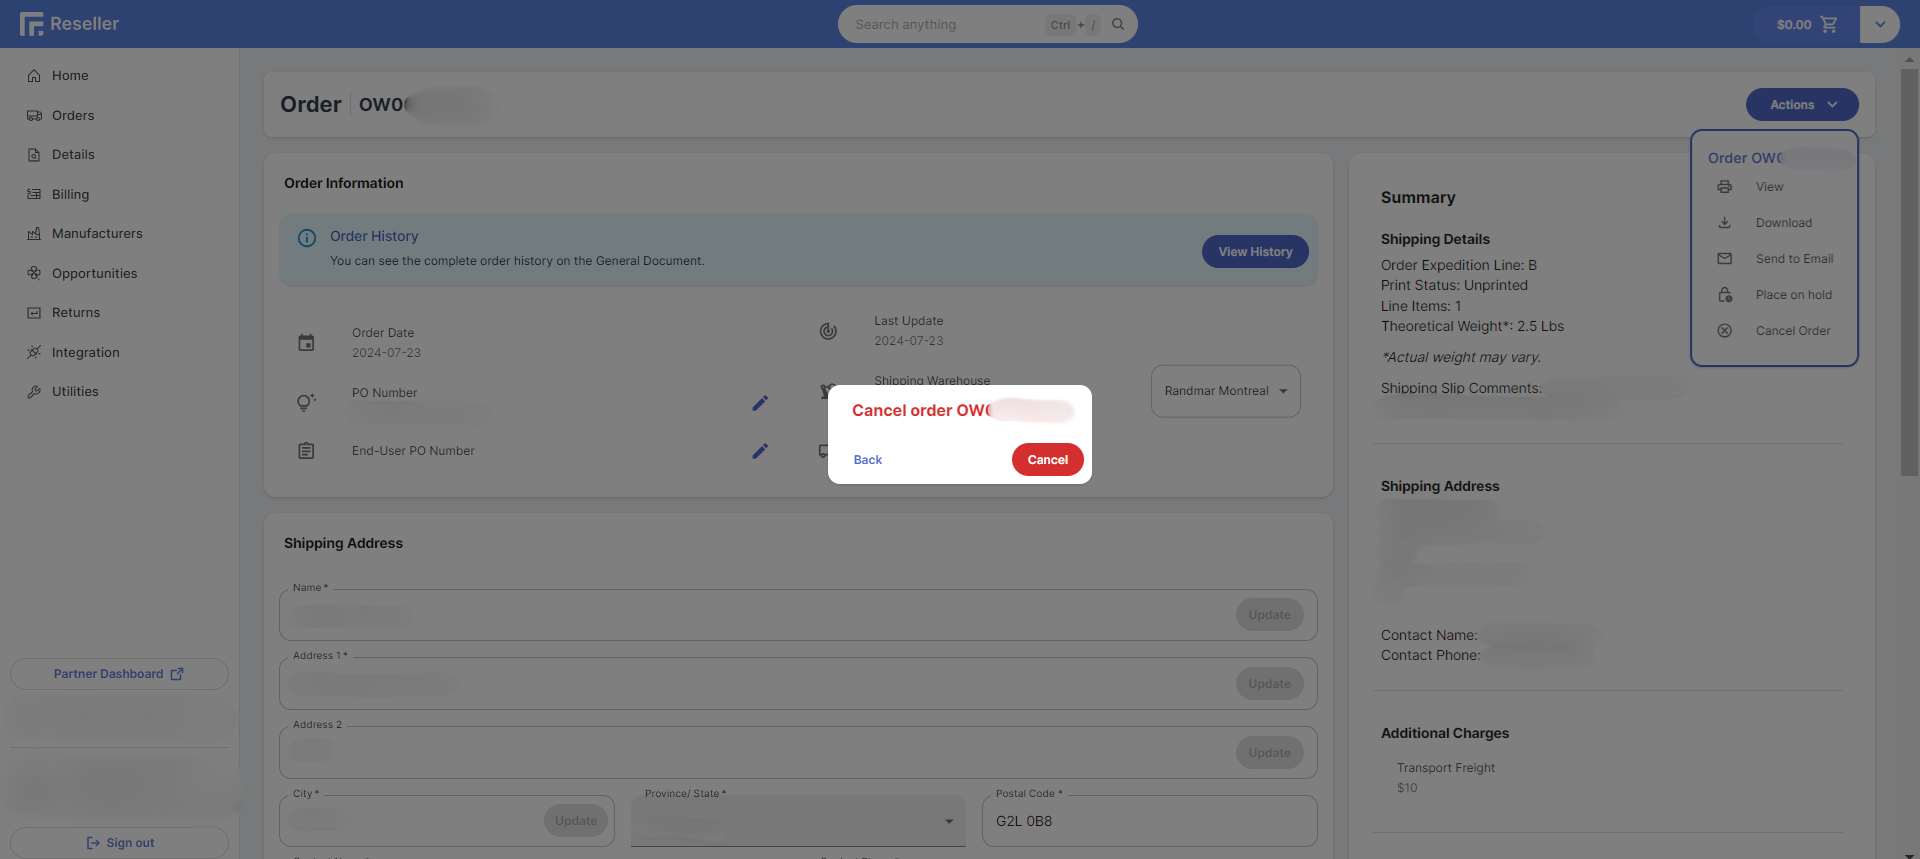Click the Returns icon in sidebar
The height and width of the screenshot is (859, 1920).
pyautogui.click(x=34, y=313)
